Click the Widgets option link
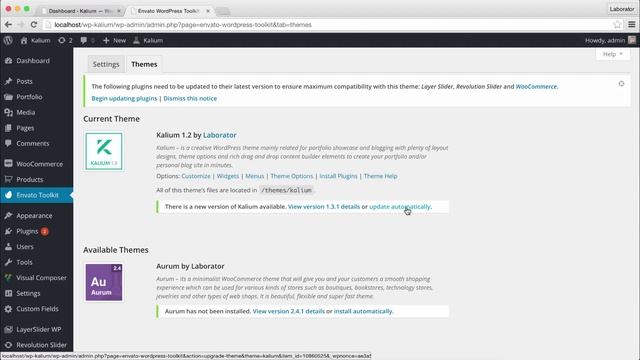640x360 pixels. tap(228, 176)
